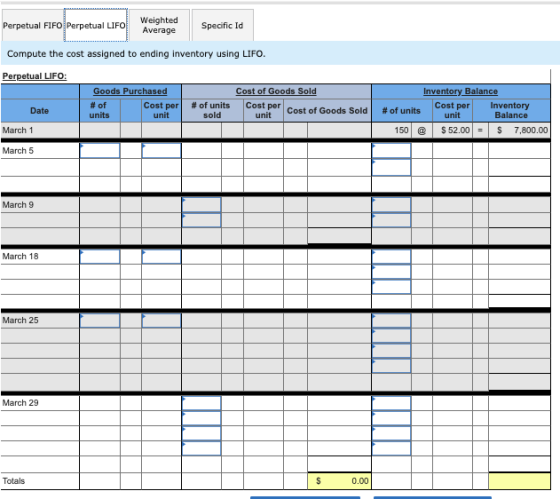560x499 pixels.
Task: Click the Totals inventory balance yellow cell
Action: tap(519, 481)
